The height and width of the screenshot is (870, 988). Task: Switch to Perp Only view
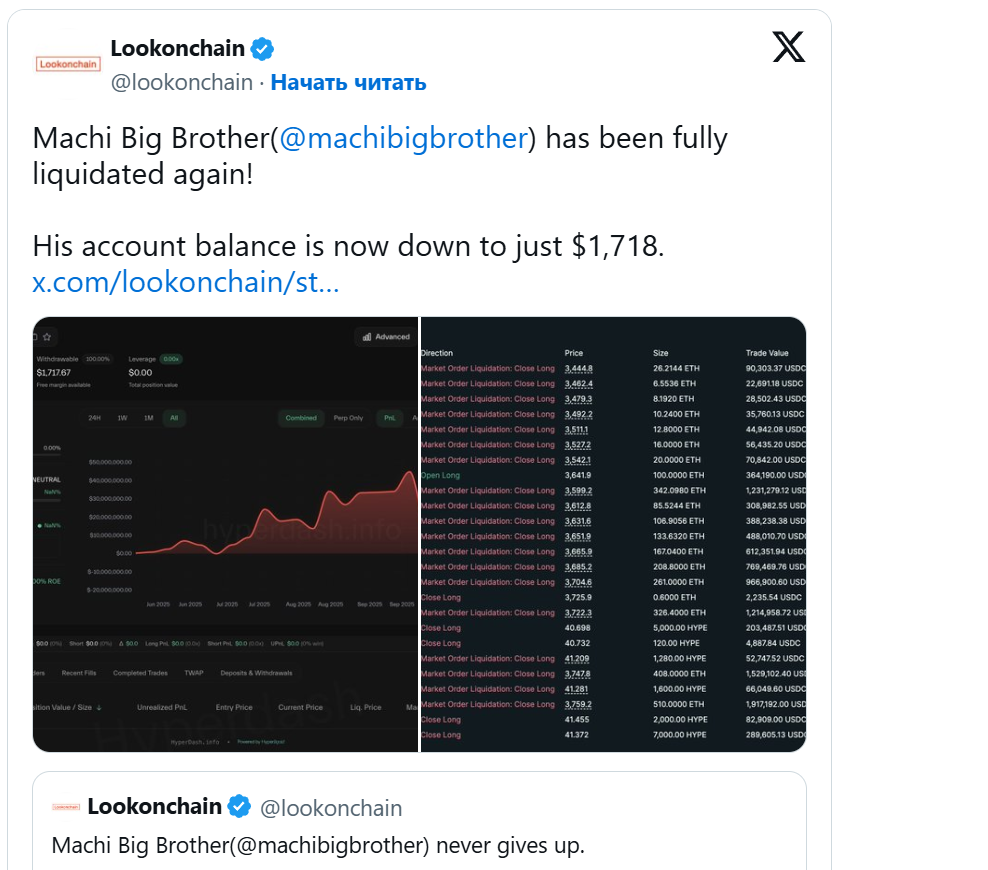pyautogui.click(x=346, y=418)
